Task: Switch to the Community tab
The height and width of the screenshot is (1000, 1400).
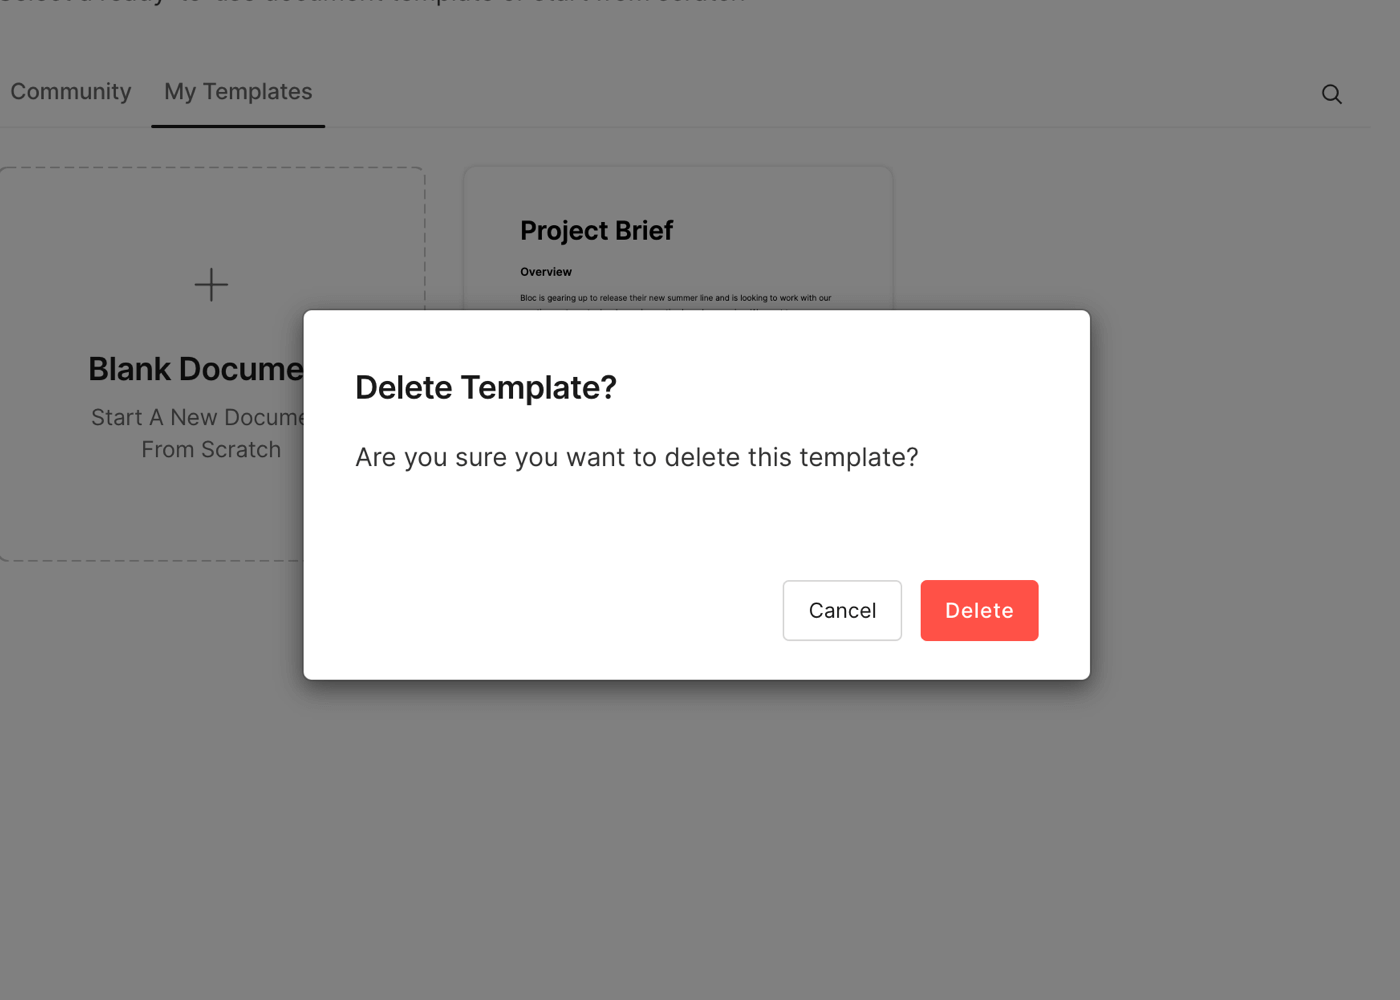Action: 71,91
